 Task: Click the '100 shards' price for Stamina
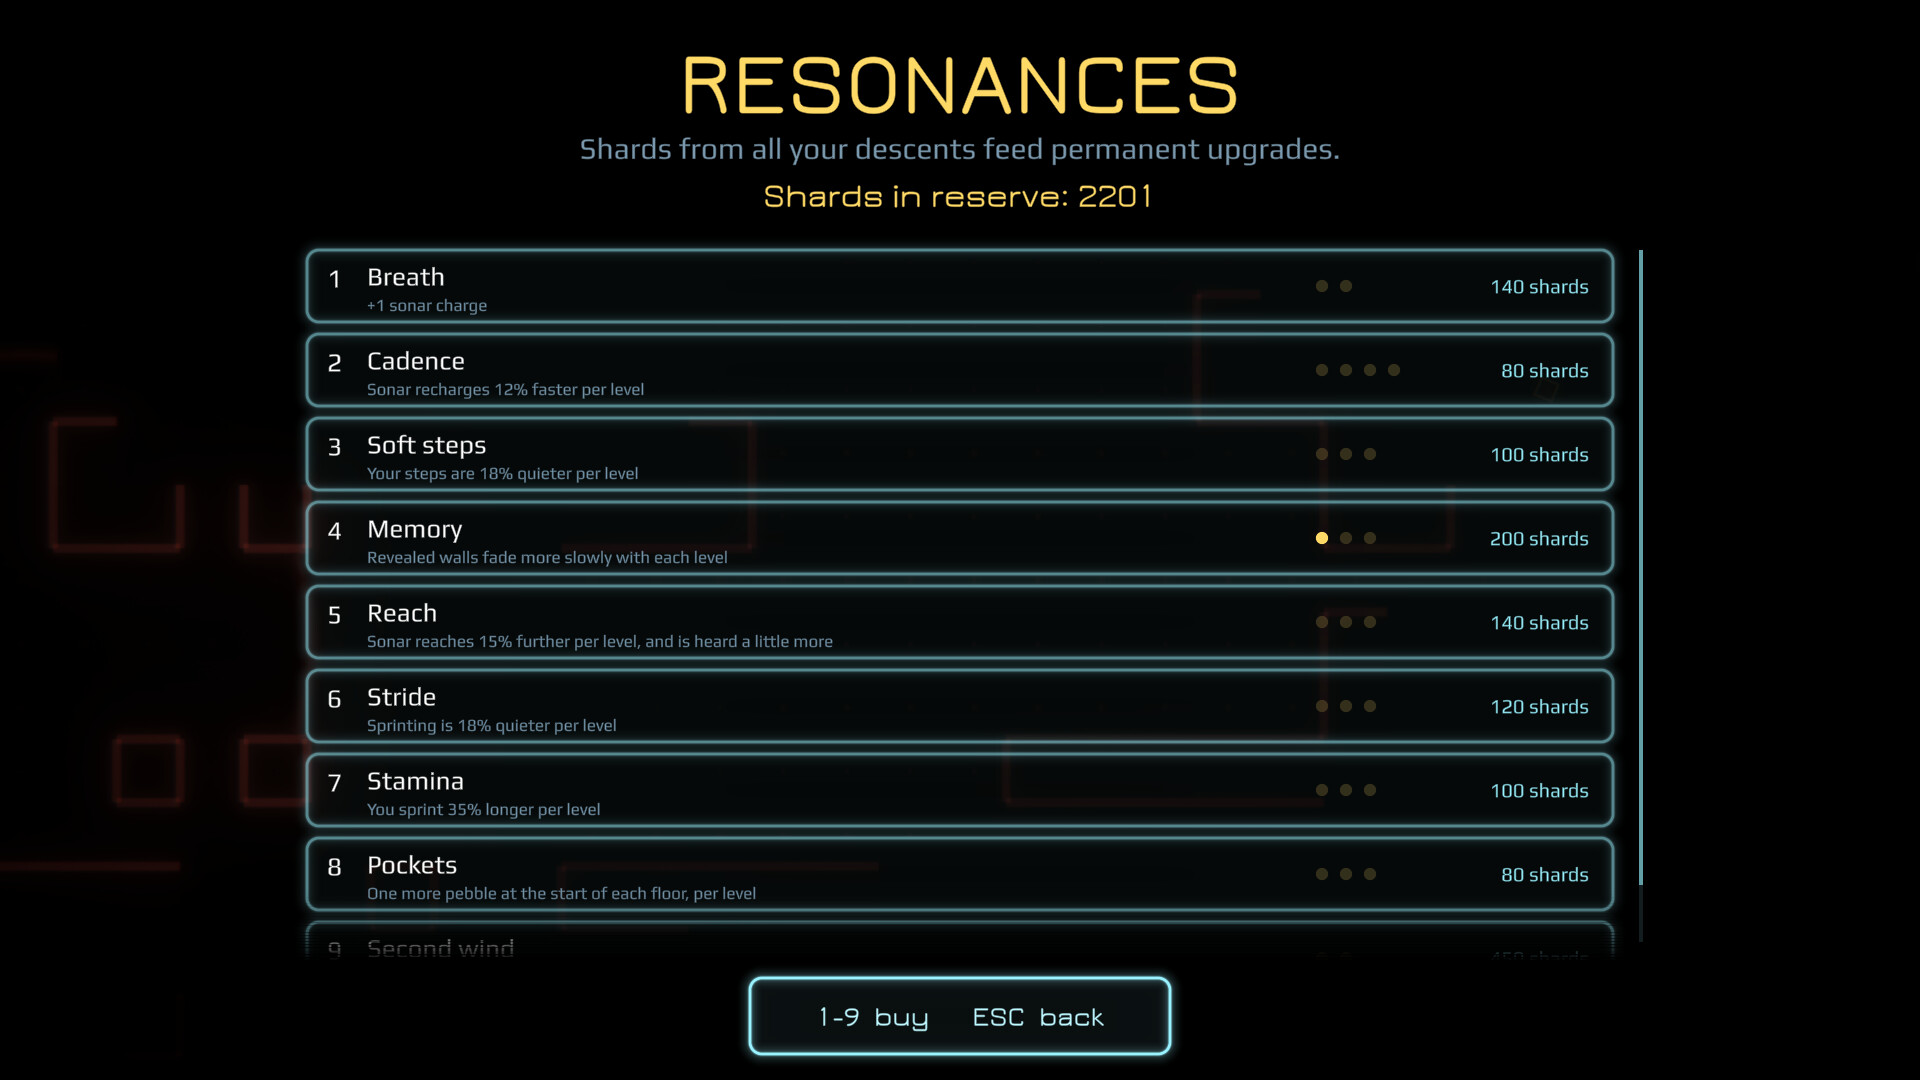(x=1539, y=791)
